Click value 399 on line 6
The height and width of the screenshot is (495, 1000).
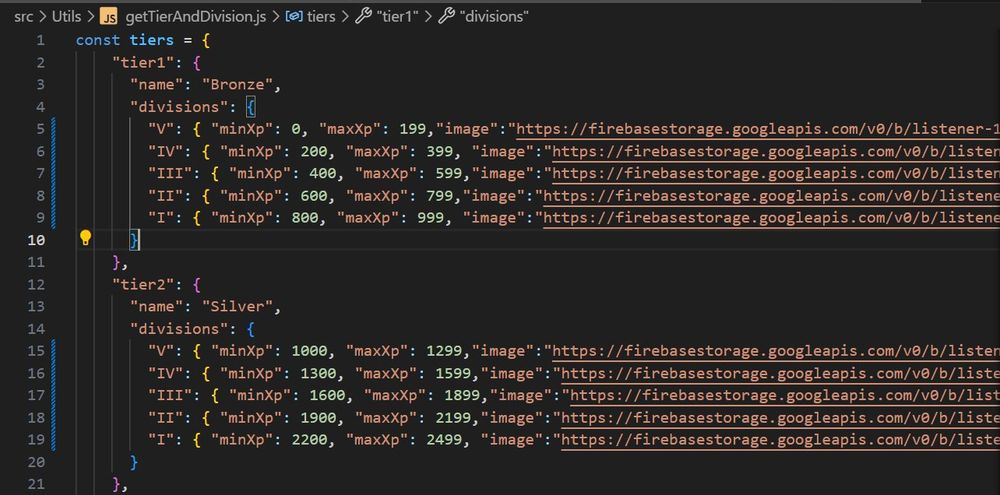point(440,152)
